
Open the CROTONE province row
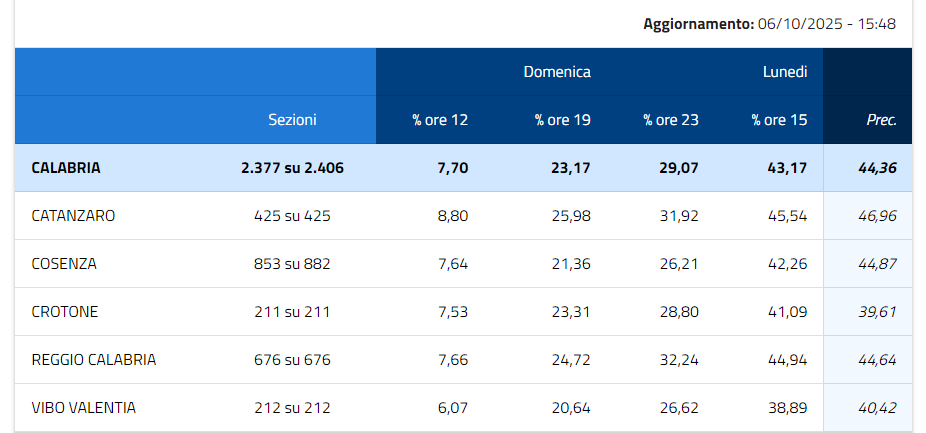[x=65, y=312]
